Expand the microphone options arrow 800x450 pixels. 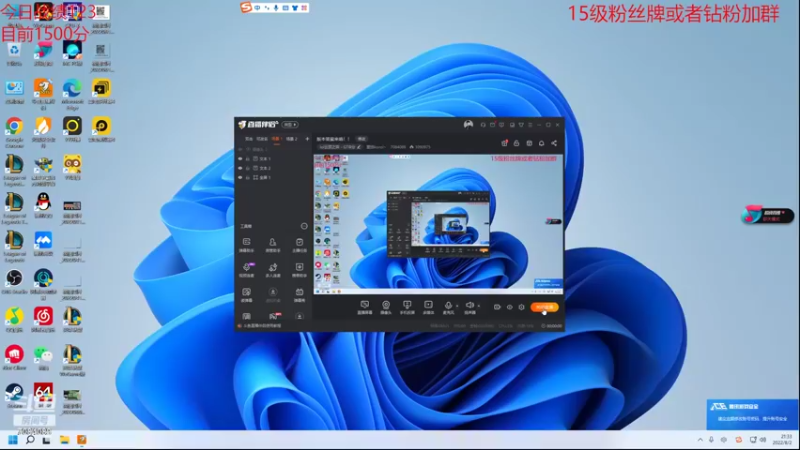pos(457,306)
